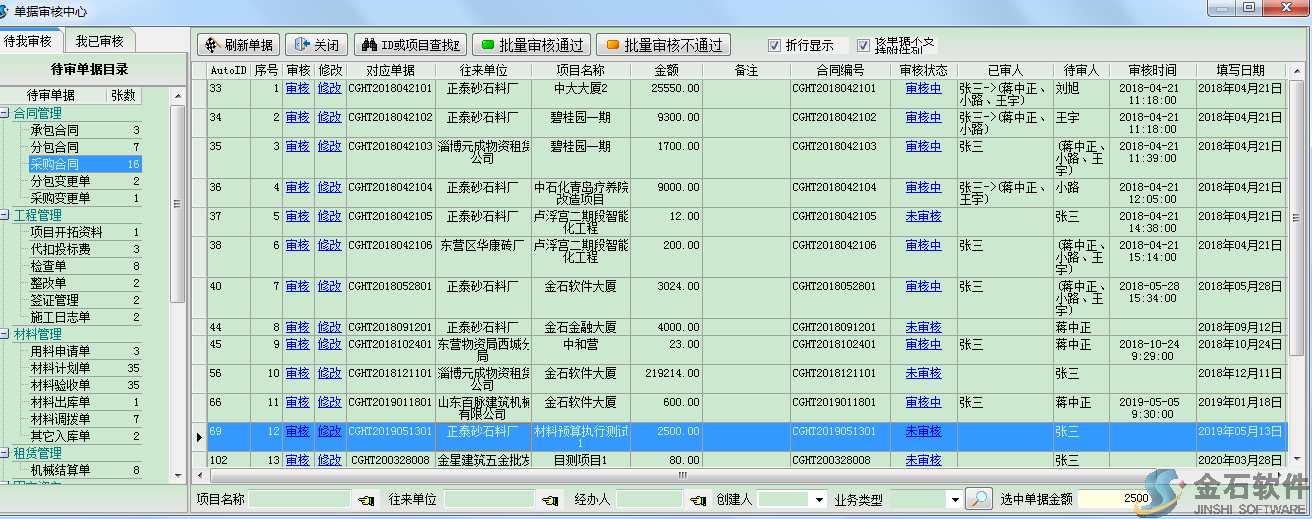Switch to the 我已审核 tab
Screen dimensions: 1312x519
tap(100, 42)
